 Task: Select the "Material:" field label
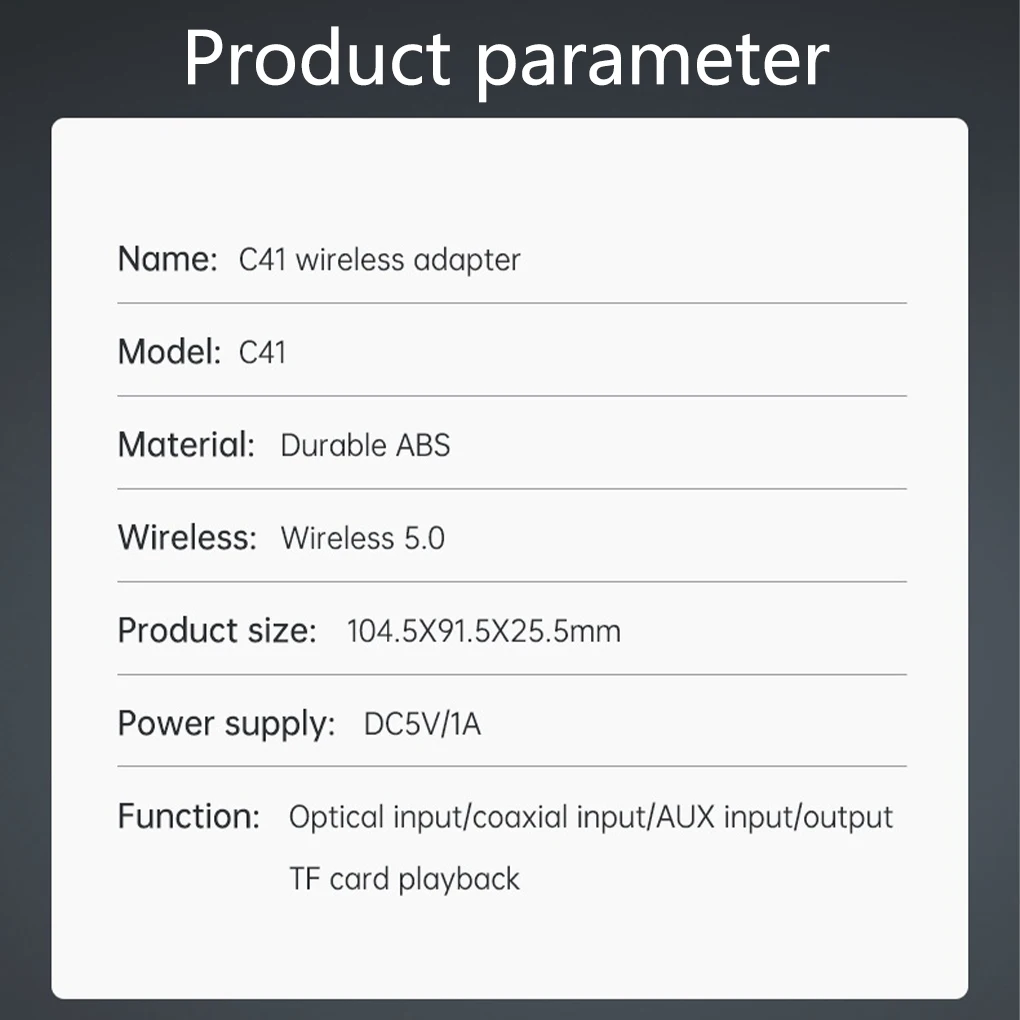tap(186, 445)
